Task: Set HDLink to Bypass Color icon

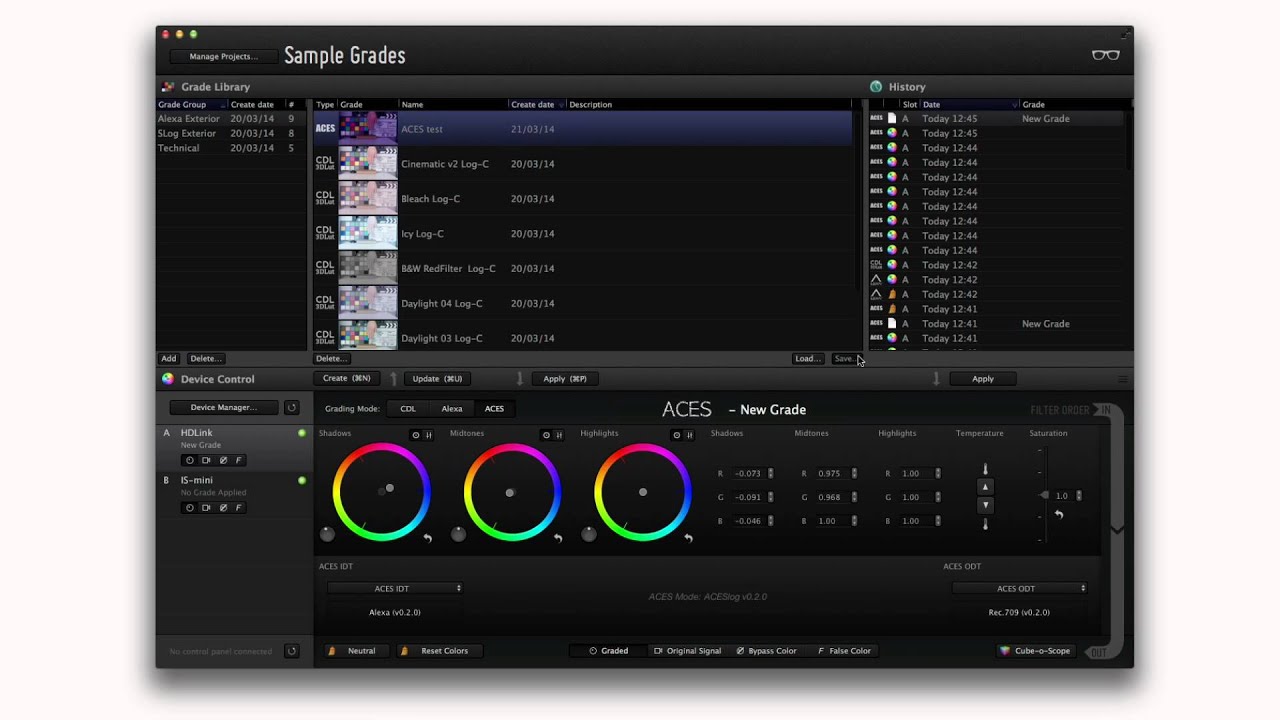Action: point(223,460)
